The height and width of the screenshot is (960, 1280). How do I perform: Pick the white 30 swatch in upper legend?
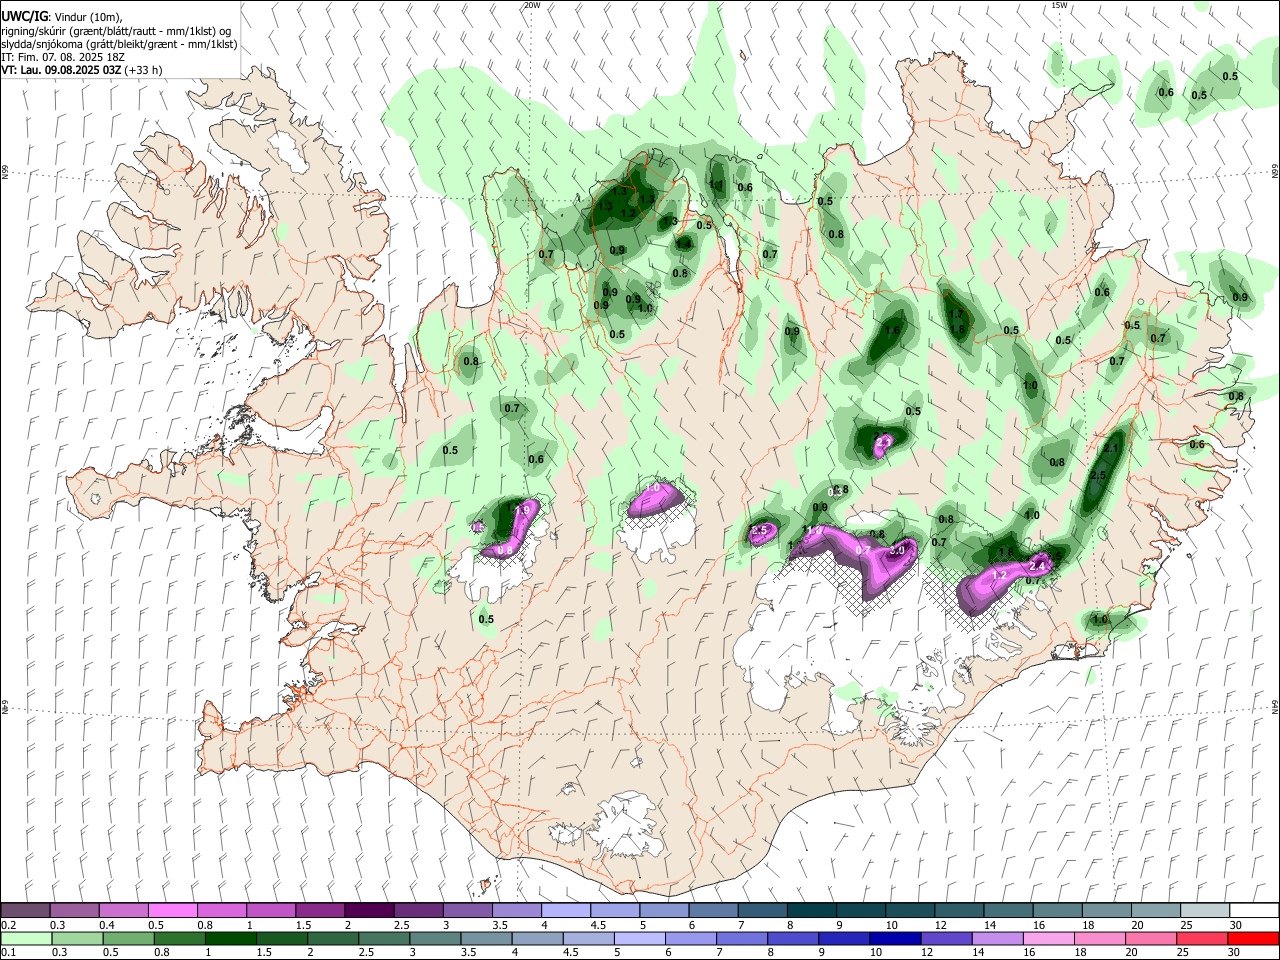[x=1254, y=910]
